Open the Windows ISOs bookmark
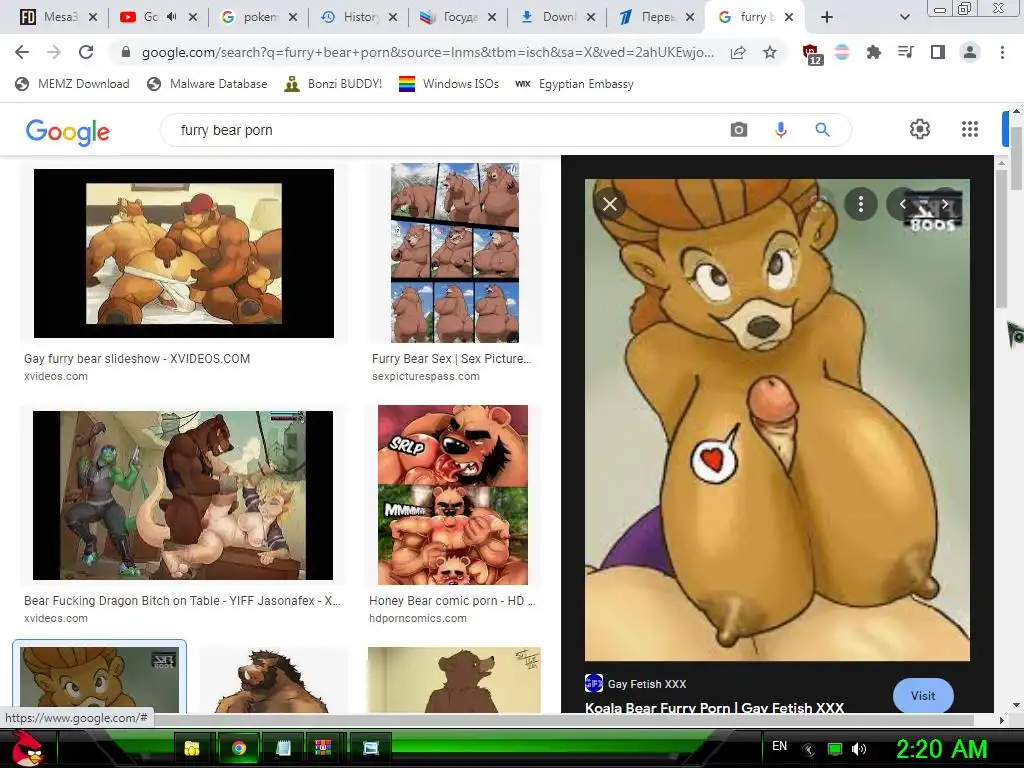 pyautogui.click(x=449, y=84)
